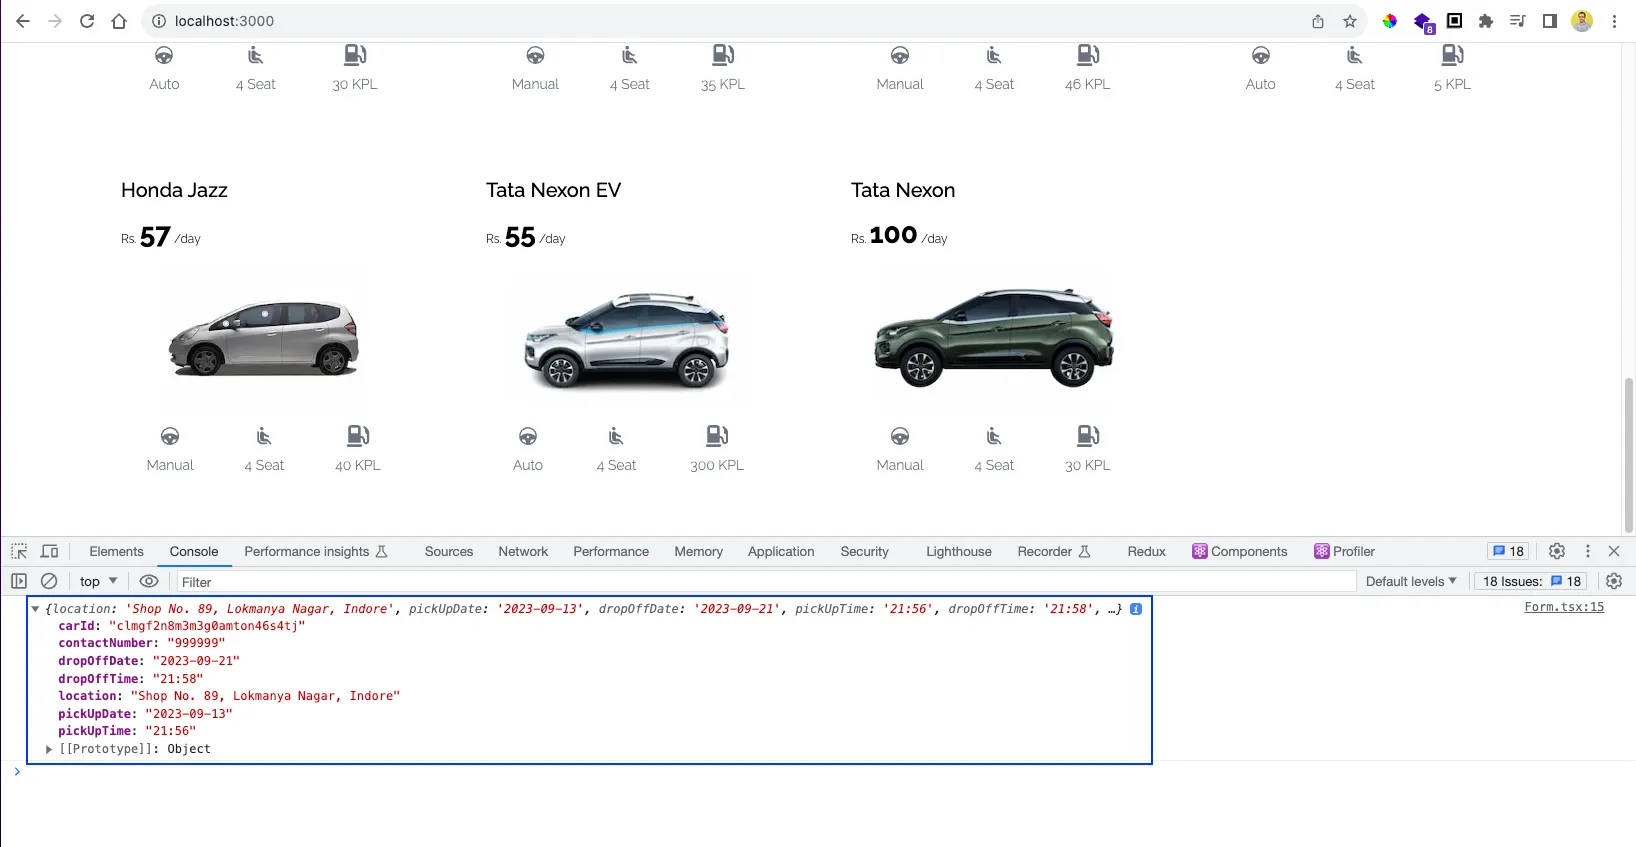The height and width of the screenshot is (847, 1636).
Task: Click the Honda Jazz title
Action: point(174,190)
